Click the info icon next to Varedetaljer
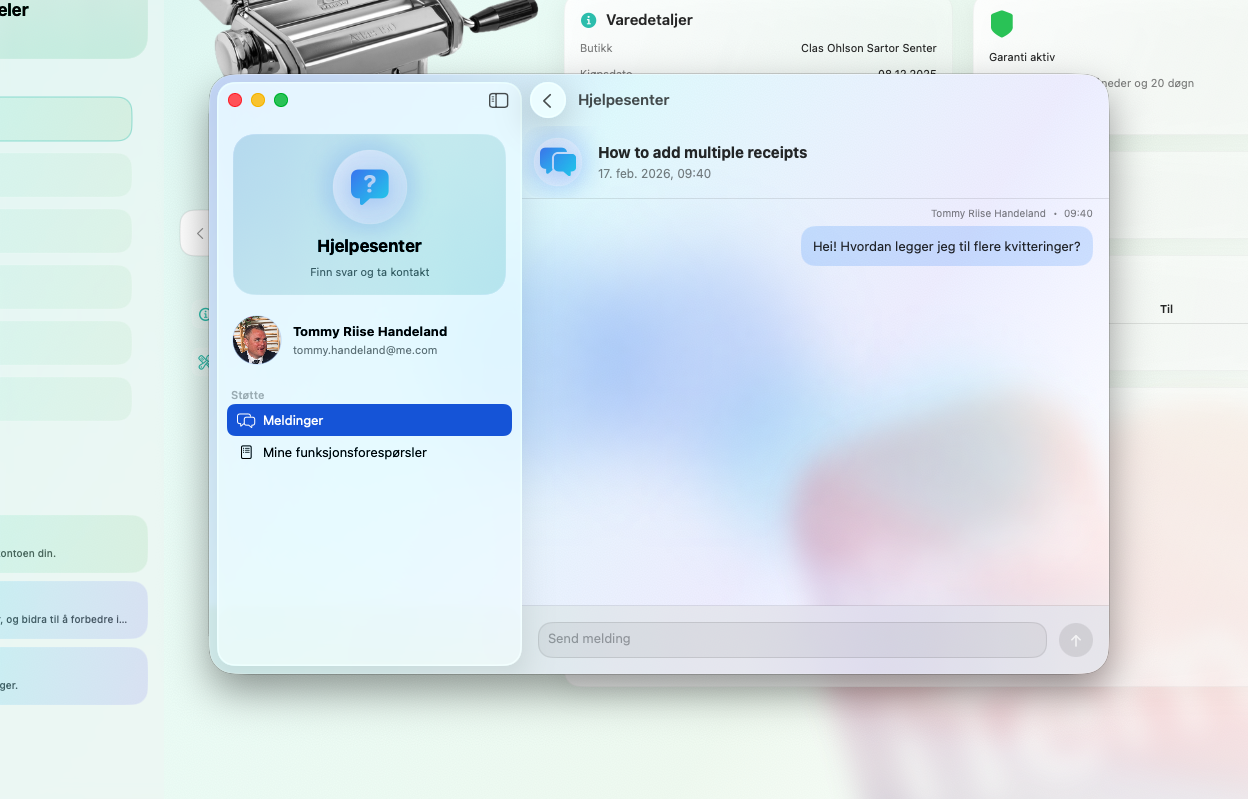Screen dimensions: 1248x799 [x=589, y=20]
